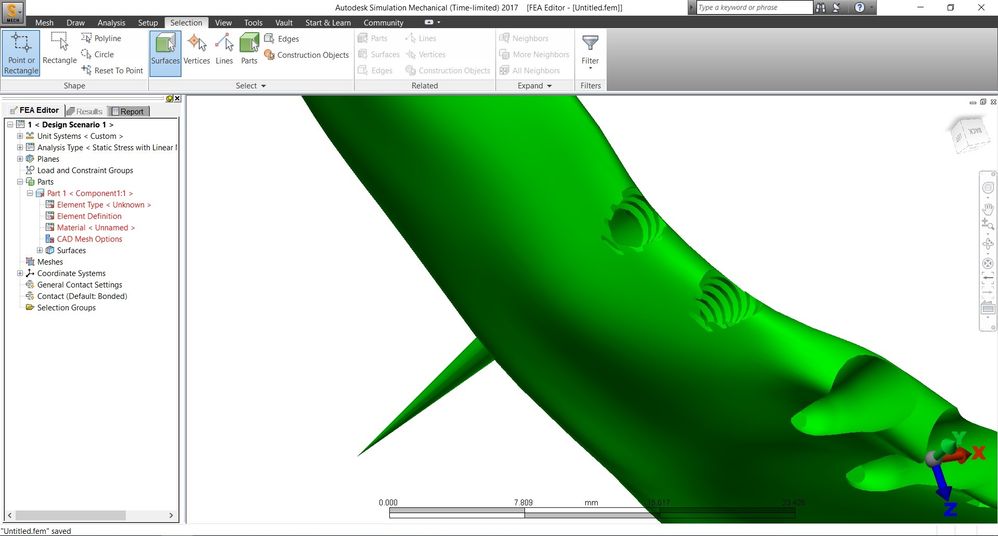Activate Zoom tool in navigation bar

(x=988, y=224)
